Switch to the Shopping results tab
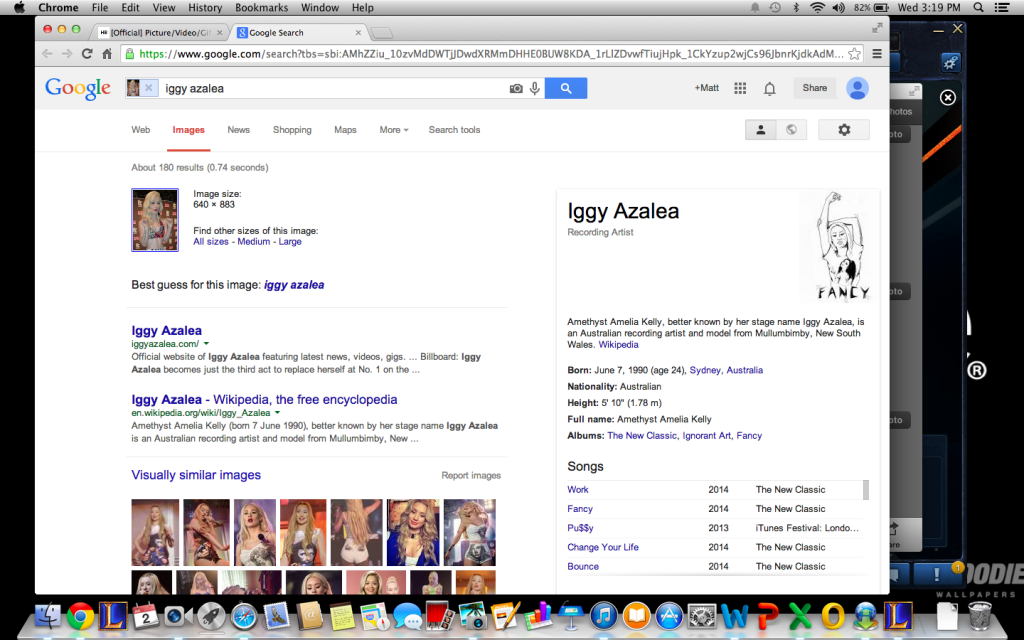The height and width of the screenshot is (640, 1024). pyautogui.click(x=292, y=130)
